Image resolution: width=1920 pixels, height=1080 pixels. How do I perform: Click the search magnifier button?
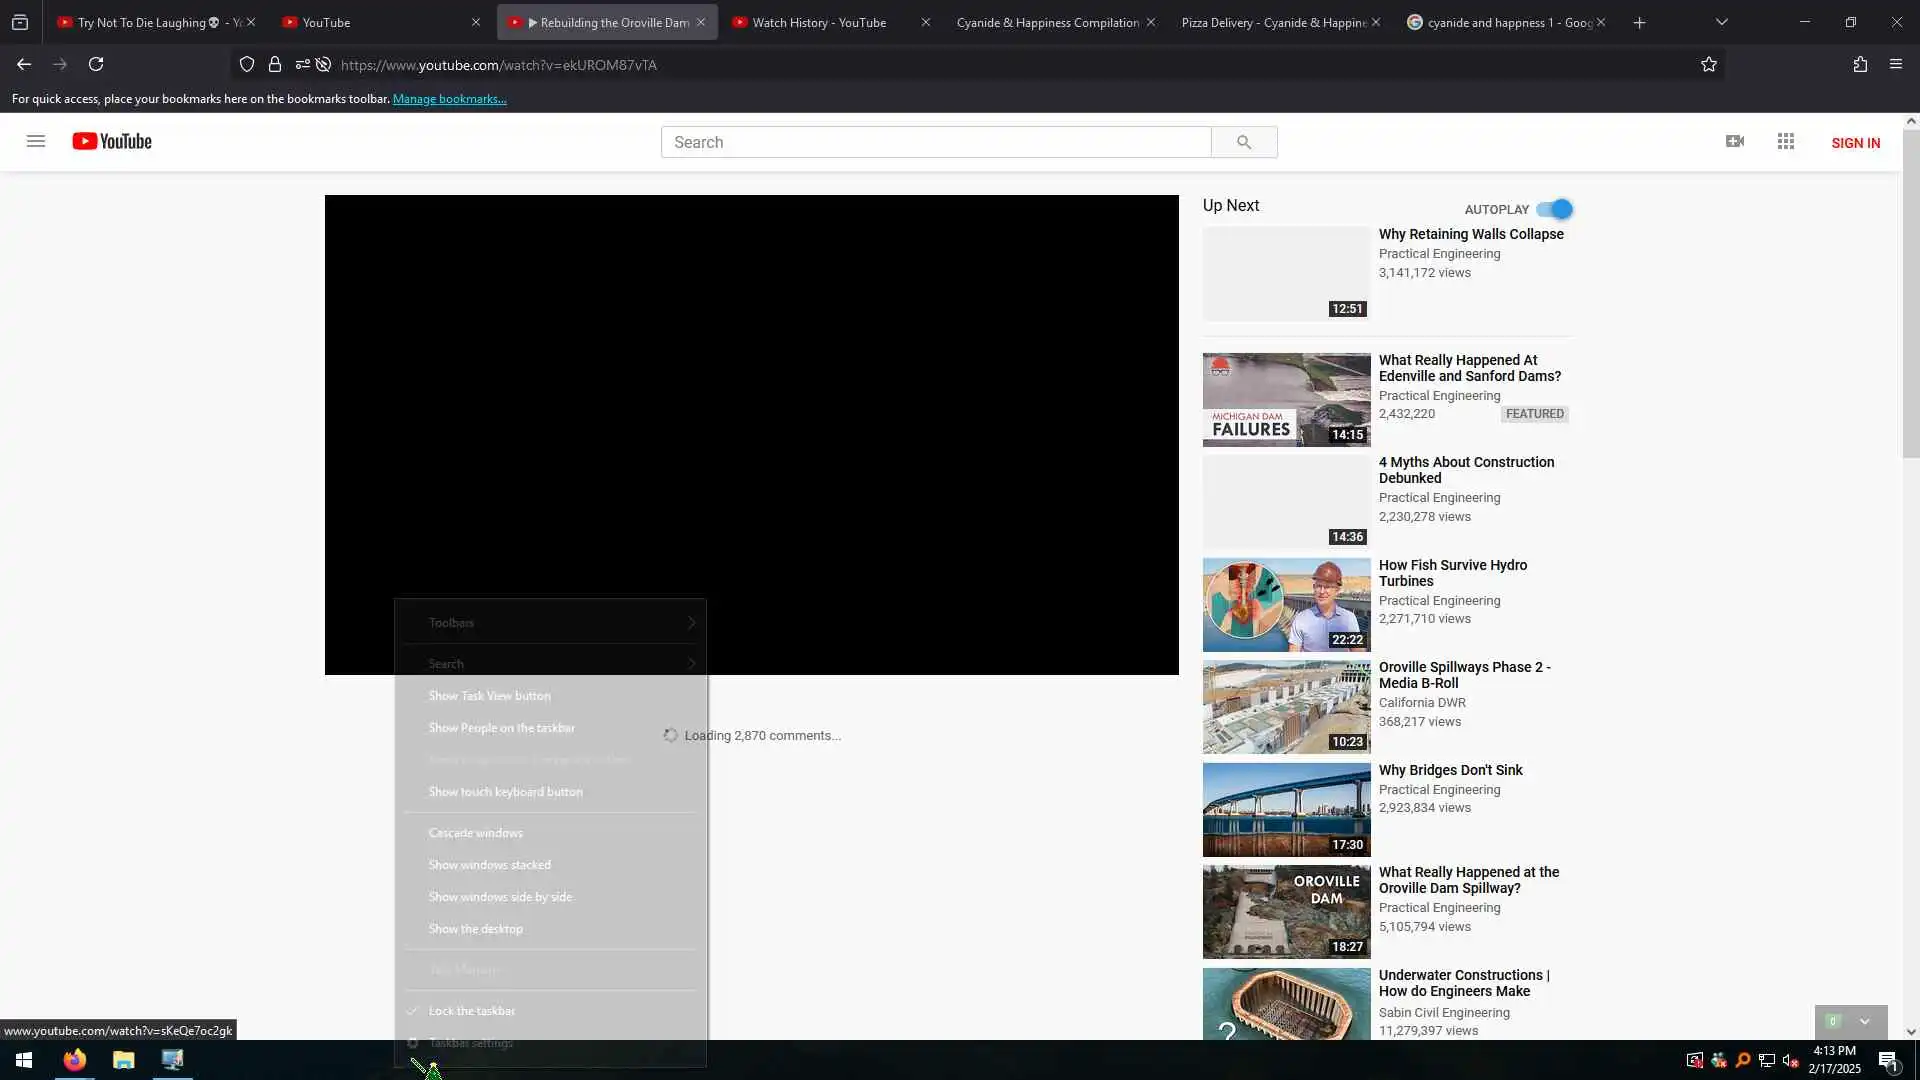point(1243,142)
